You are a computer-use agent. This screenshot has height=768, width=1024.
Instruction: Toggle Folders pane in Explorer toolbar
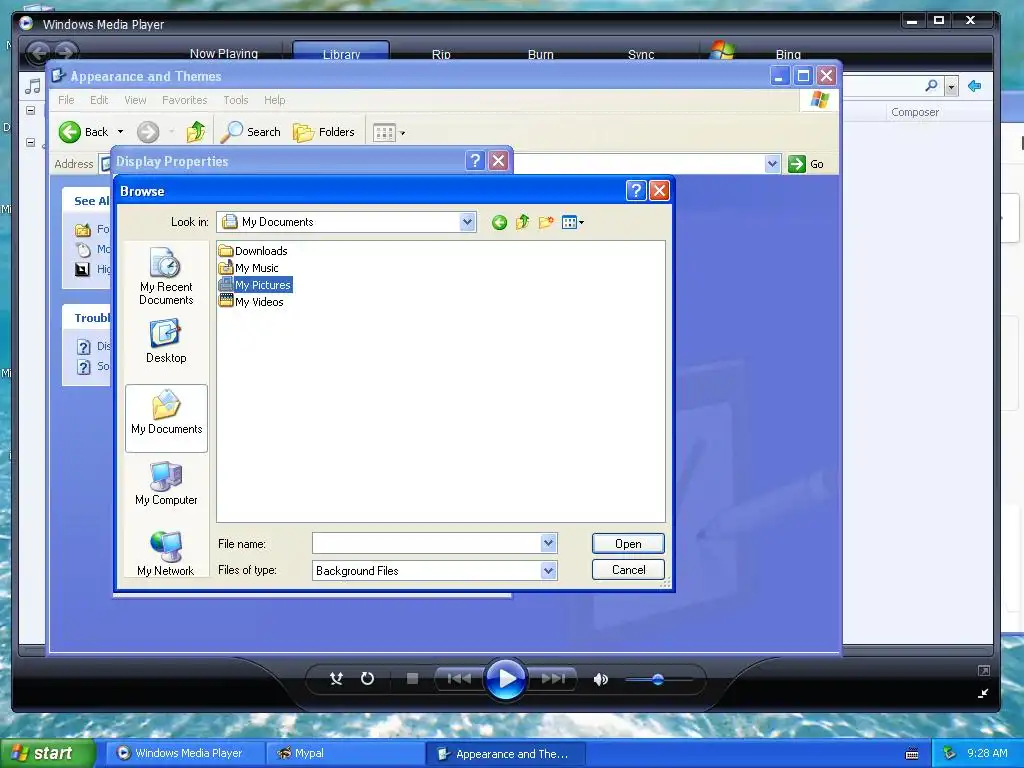click(x=324, y=132)
